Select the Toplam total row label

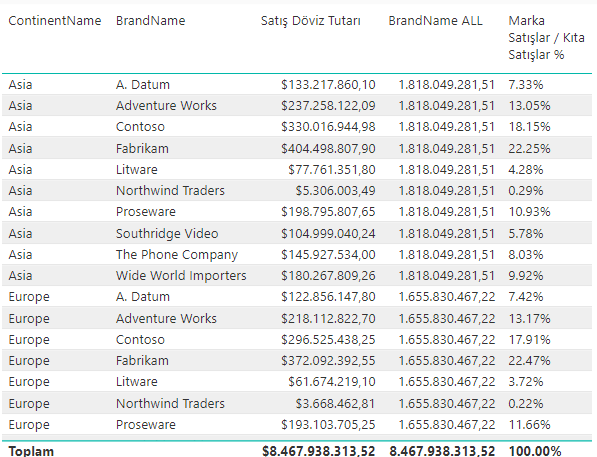31,451
